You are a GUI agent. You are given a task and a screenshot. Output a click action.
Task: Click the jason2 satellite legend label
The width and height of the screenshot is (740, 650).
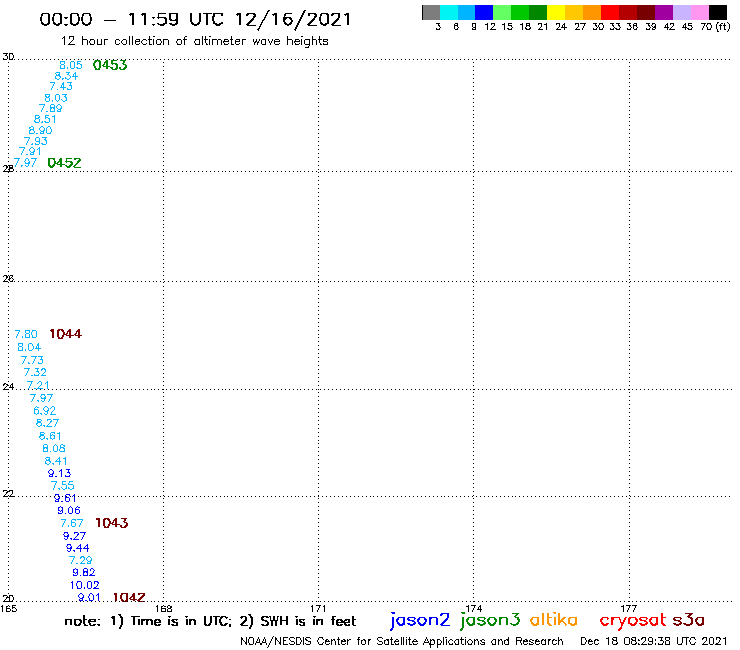(x=420, y=620)
